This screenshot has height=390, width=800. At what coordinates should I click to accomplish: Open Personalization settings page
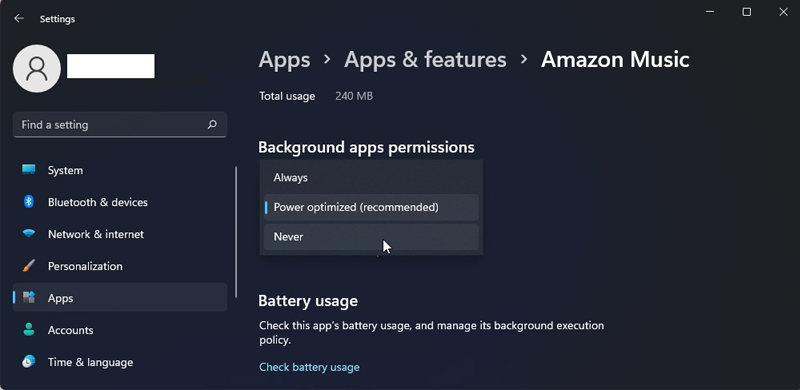(120, 266)
